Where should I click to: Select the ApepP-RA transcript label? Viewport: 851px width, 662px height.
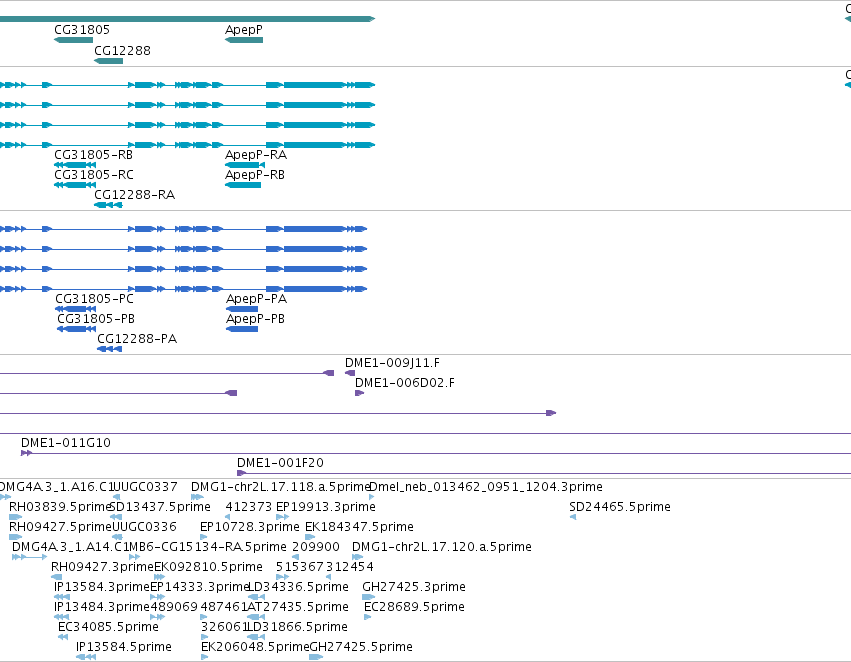(256, 155)
